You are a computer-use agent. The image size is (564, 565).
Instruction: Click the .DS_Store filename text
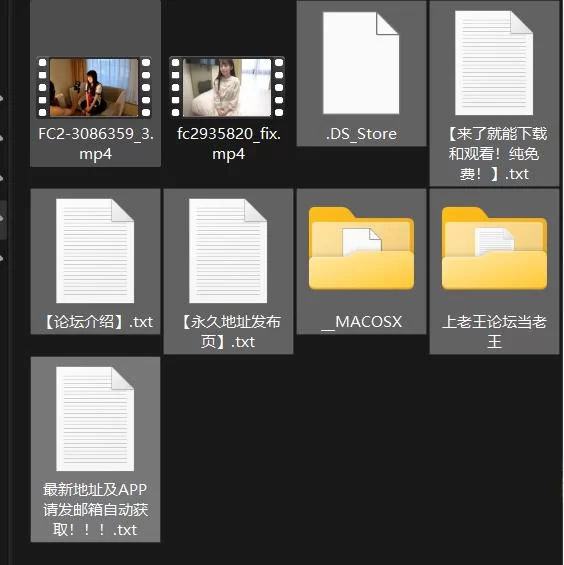pyautogui.click(x=361, y=134)
